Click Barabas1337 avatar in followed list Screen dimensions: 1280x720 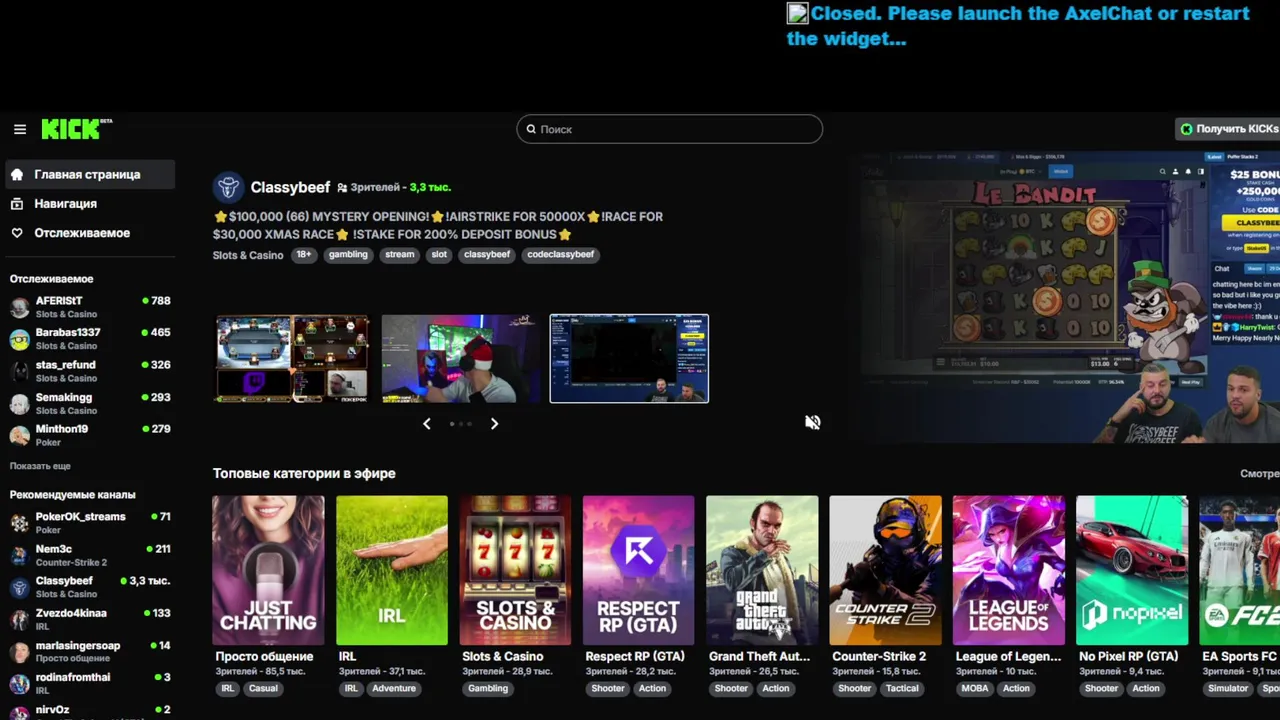tap(20, 339)
